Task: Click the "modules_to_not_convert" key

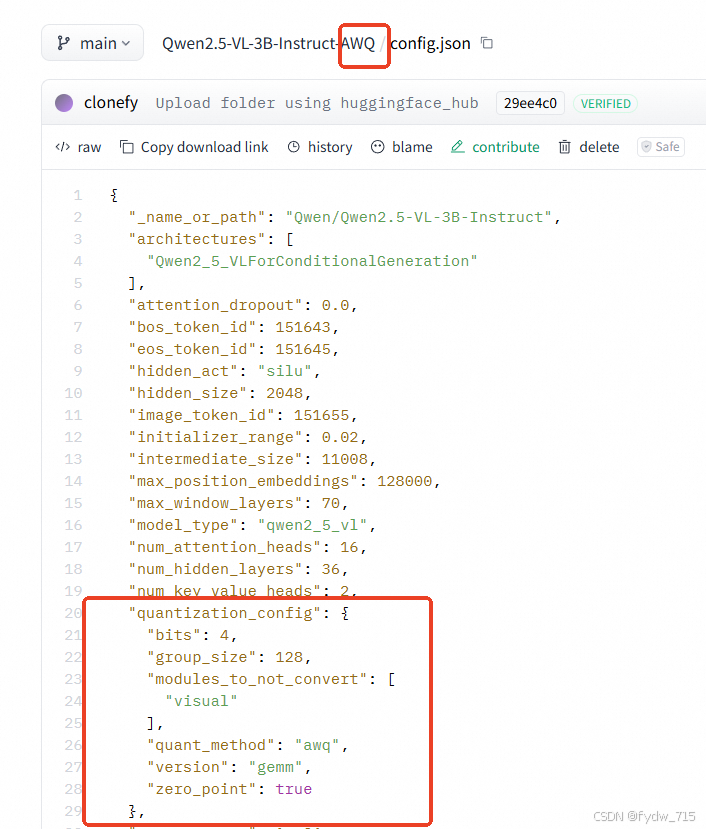Action: click(257, 679)
